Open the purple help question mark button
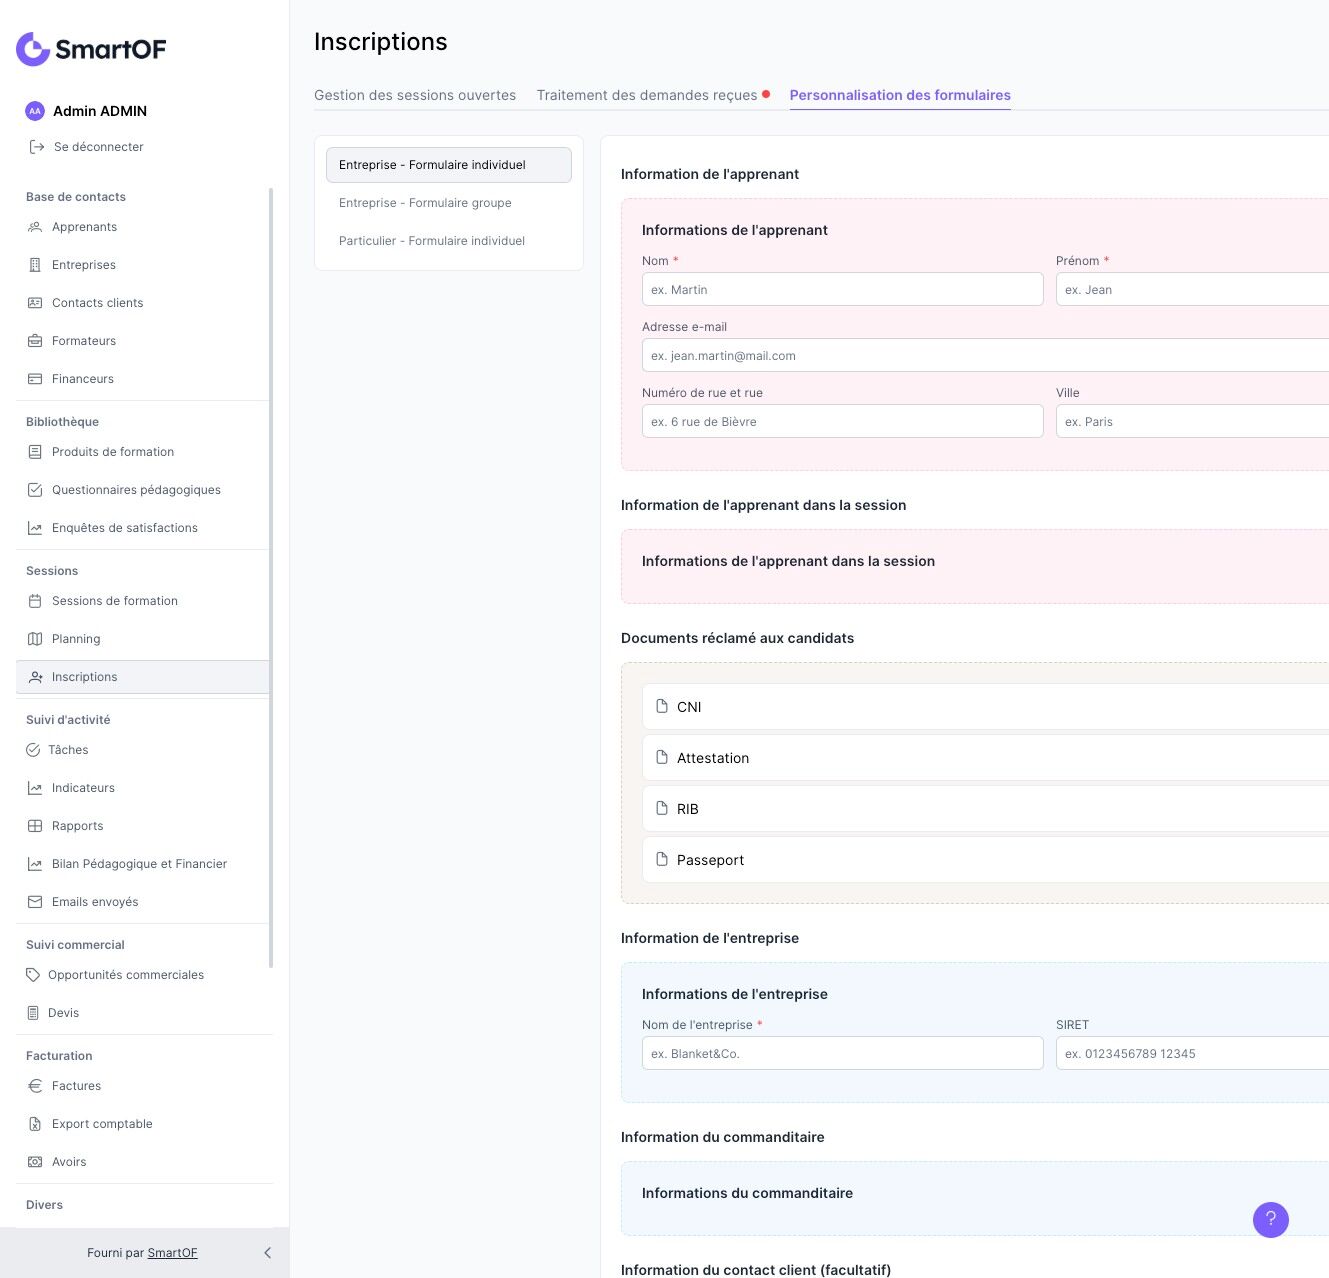 1271,1219
